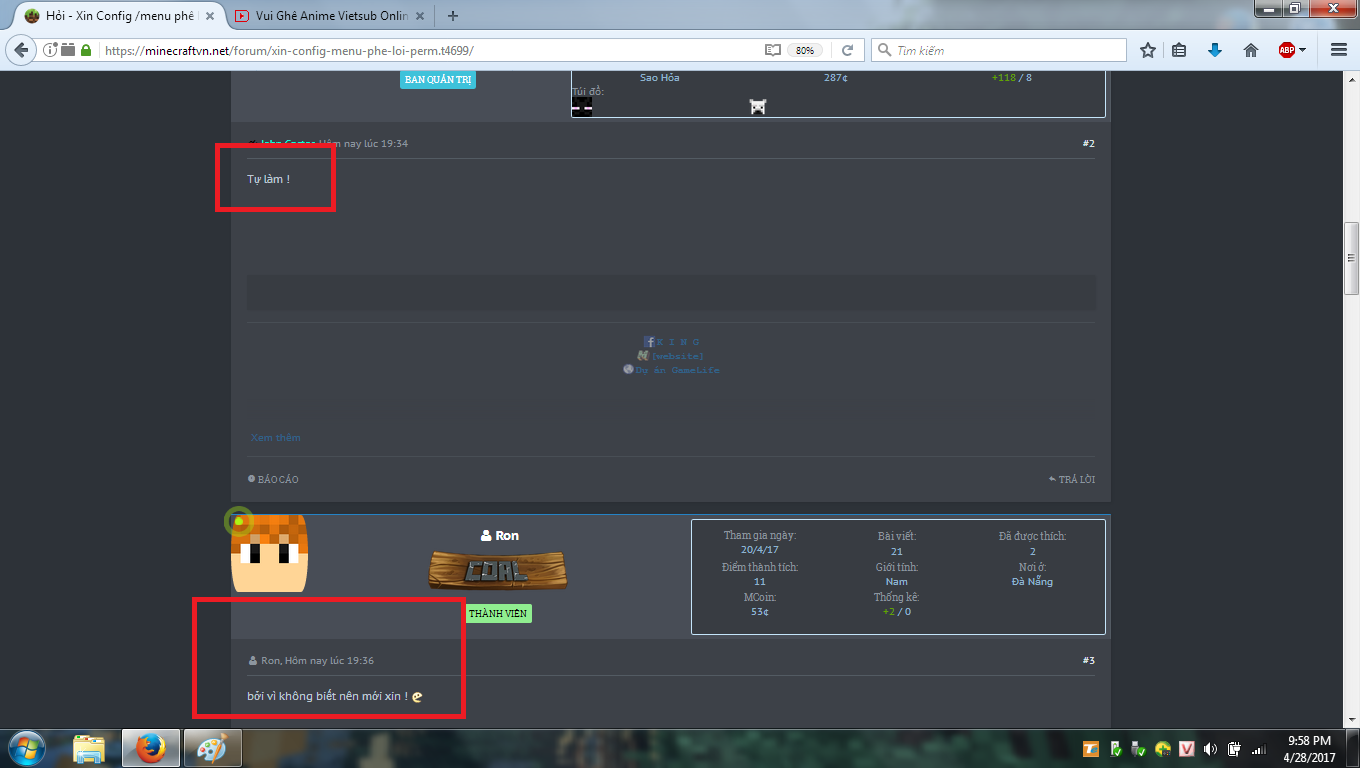Click the THÀNH VIÊN member badge

[x=499, y=613]
